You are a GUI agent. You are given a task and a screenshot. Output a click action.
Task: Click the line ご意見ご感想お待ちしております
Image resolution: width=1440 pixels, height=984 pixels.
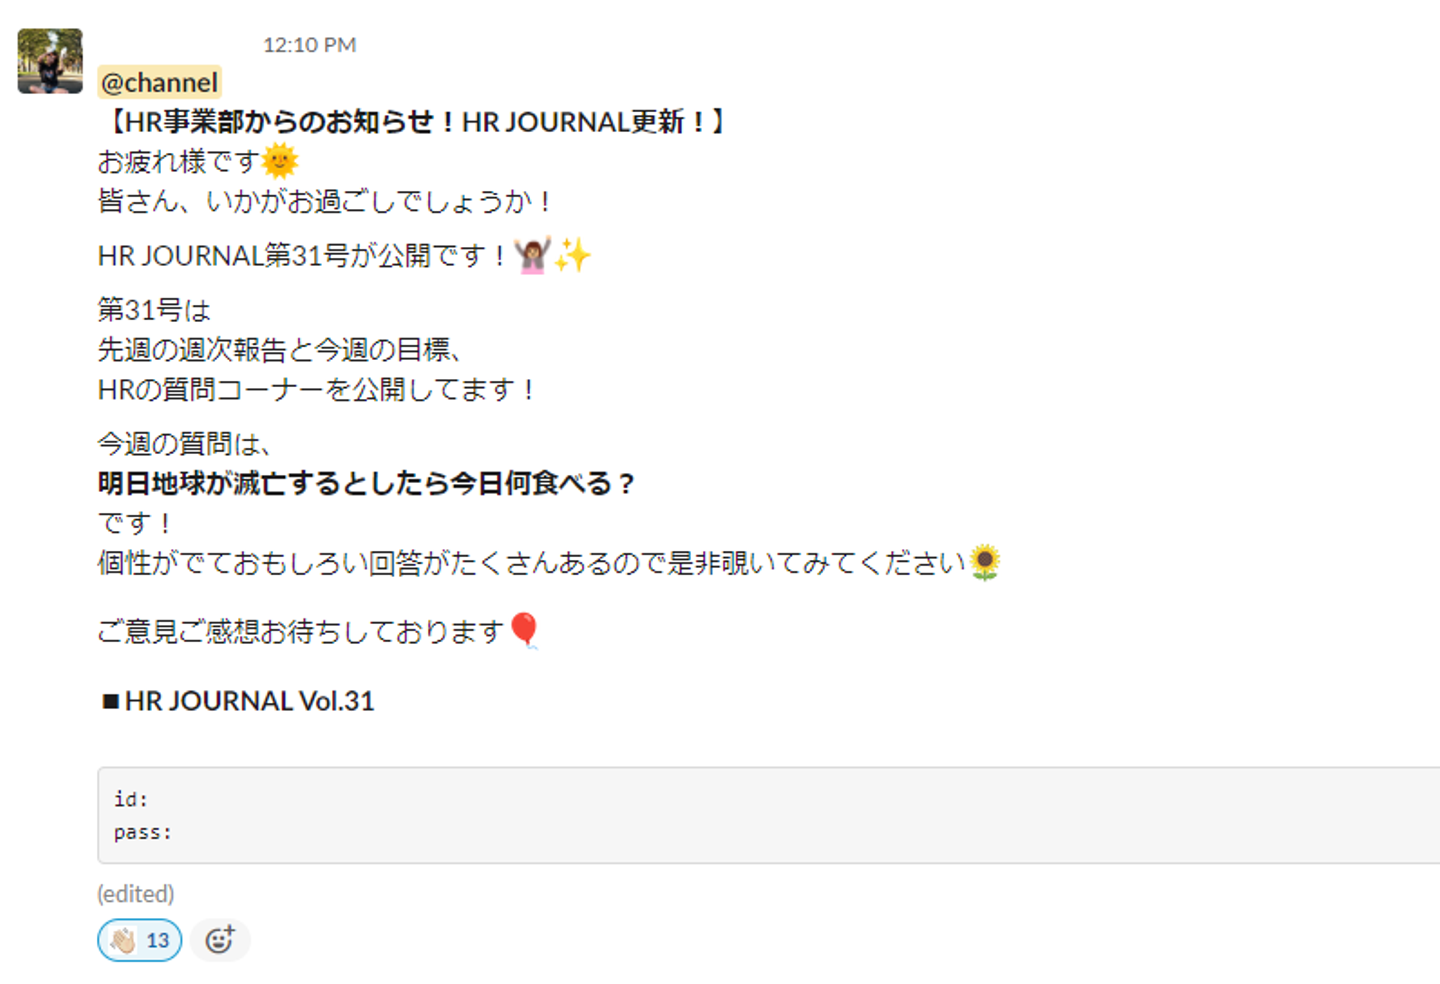301,631
